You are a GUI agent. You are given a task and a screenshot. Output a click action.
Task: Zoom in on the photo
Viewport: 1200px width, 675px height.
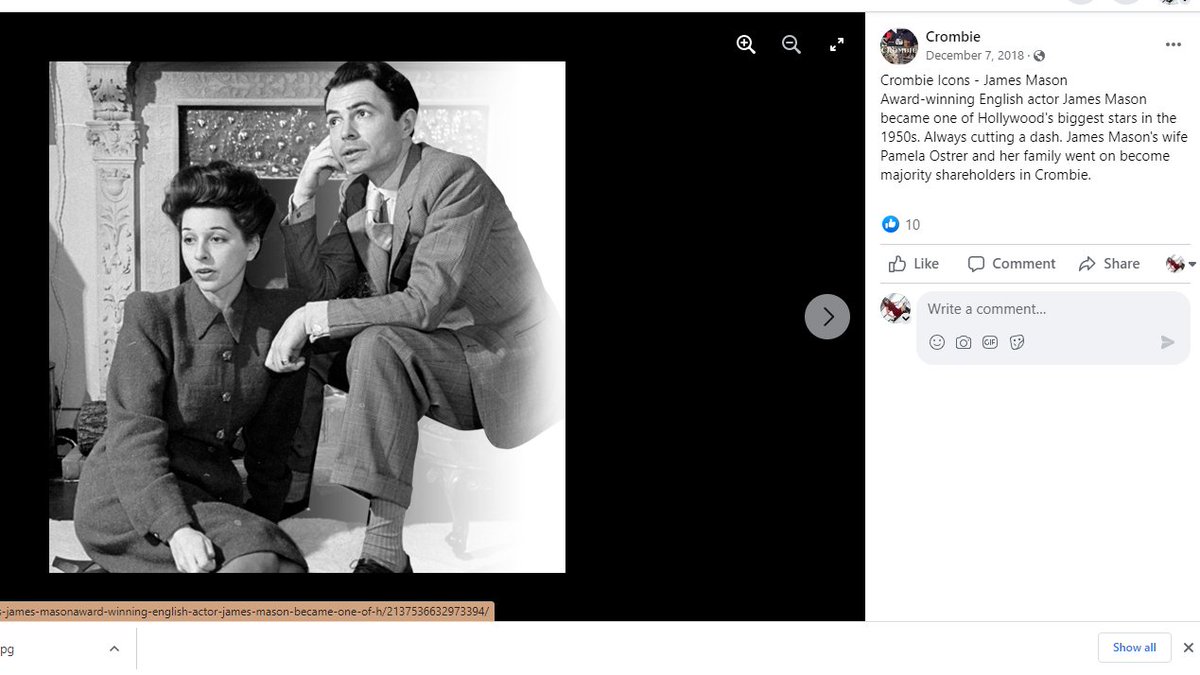746,44
